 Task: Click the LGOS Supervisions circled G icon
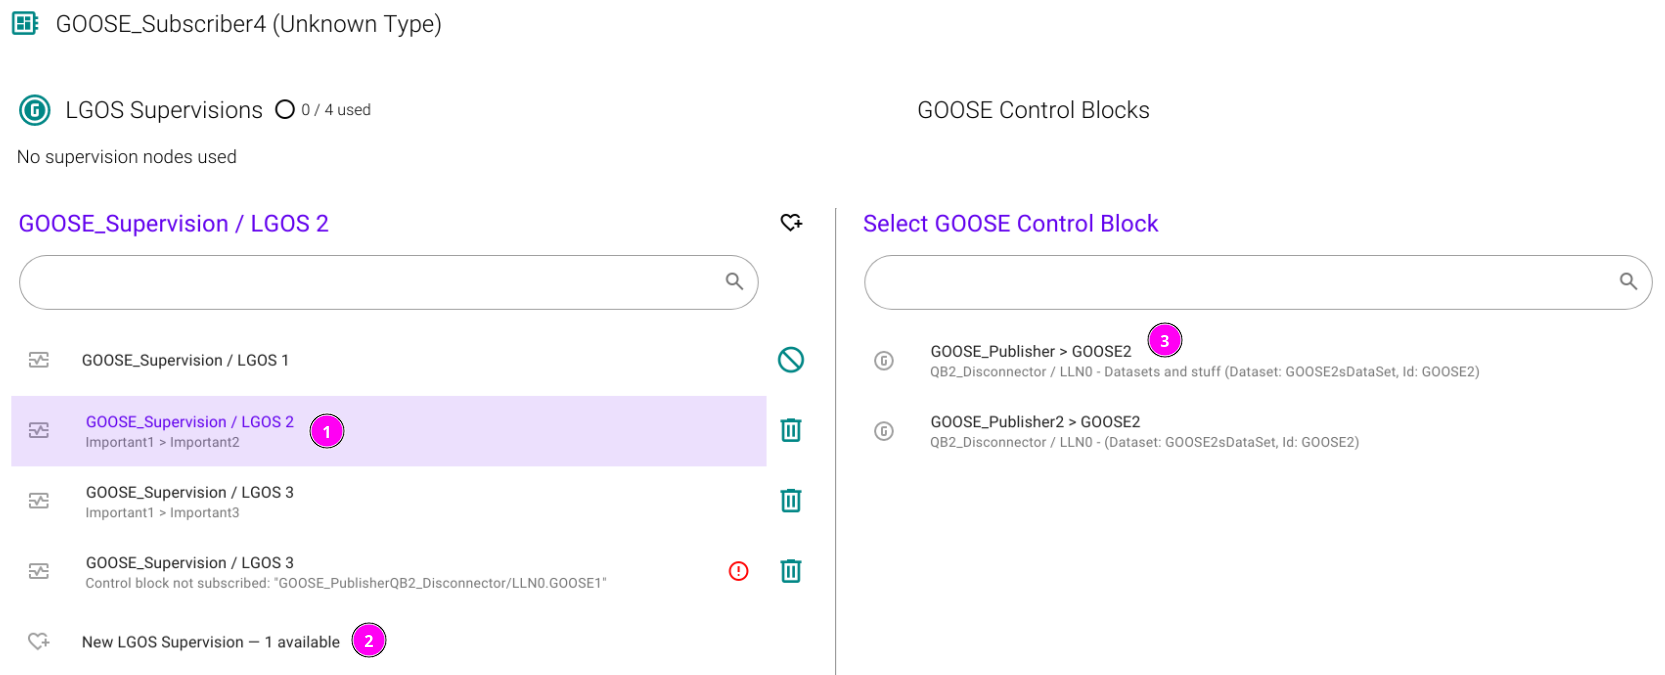point(35,110)
